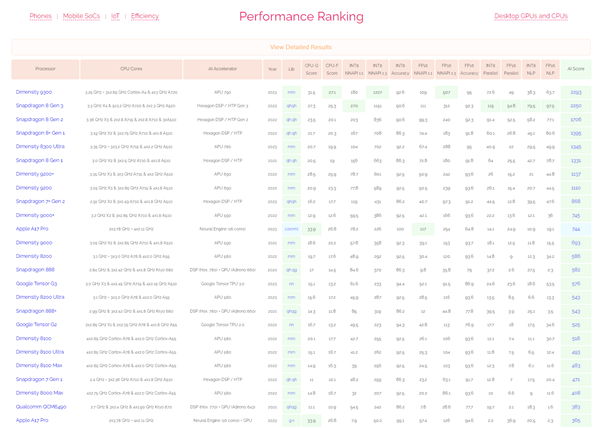
Task: Select the Efficiency navigation link
Action: (x=145, y=16)
